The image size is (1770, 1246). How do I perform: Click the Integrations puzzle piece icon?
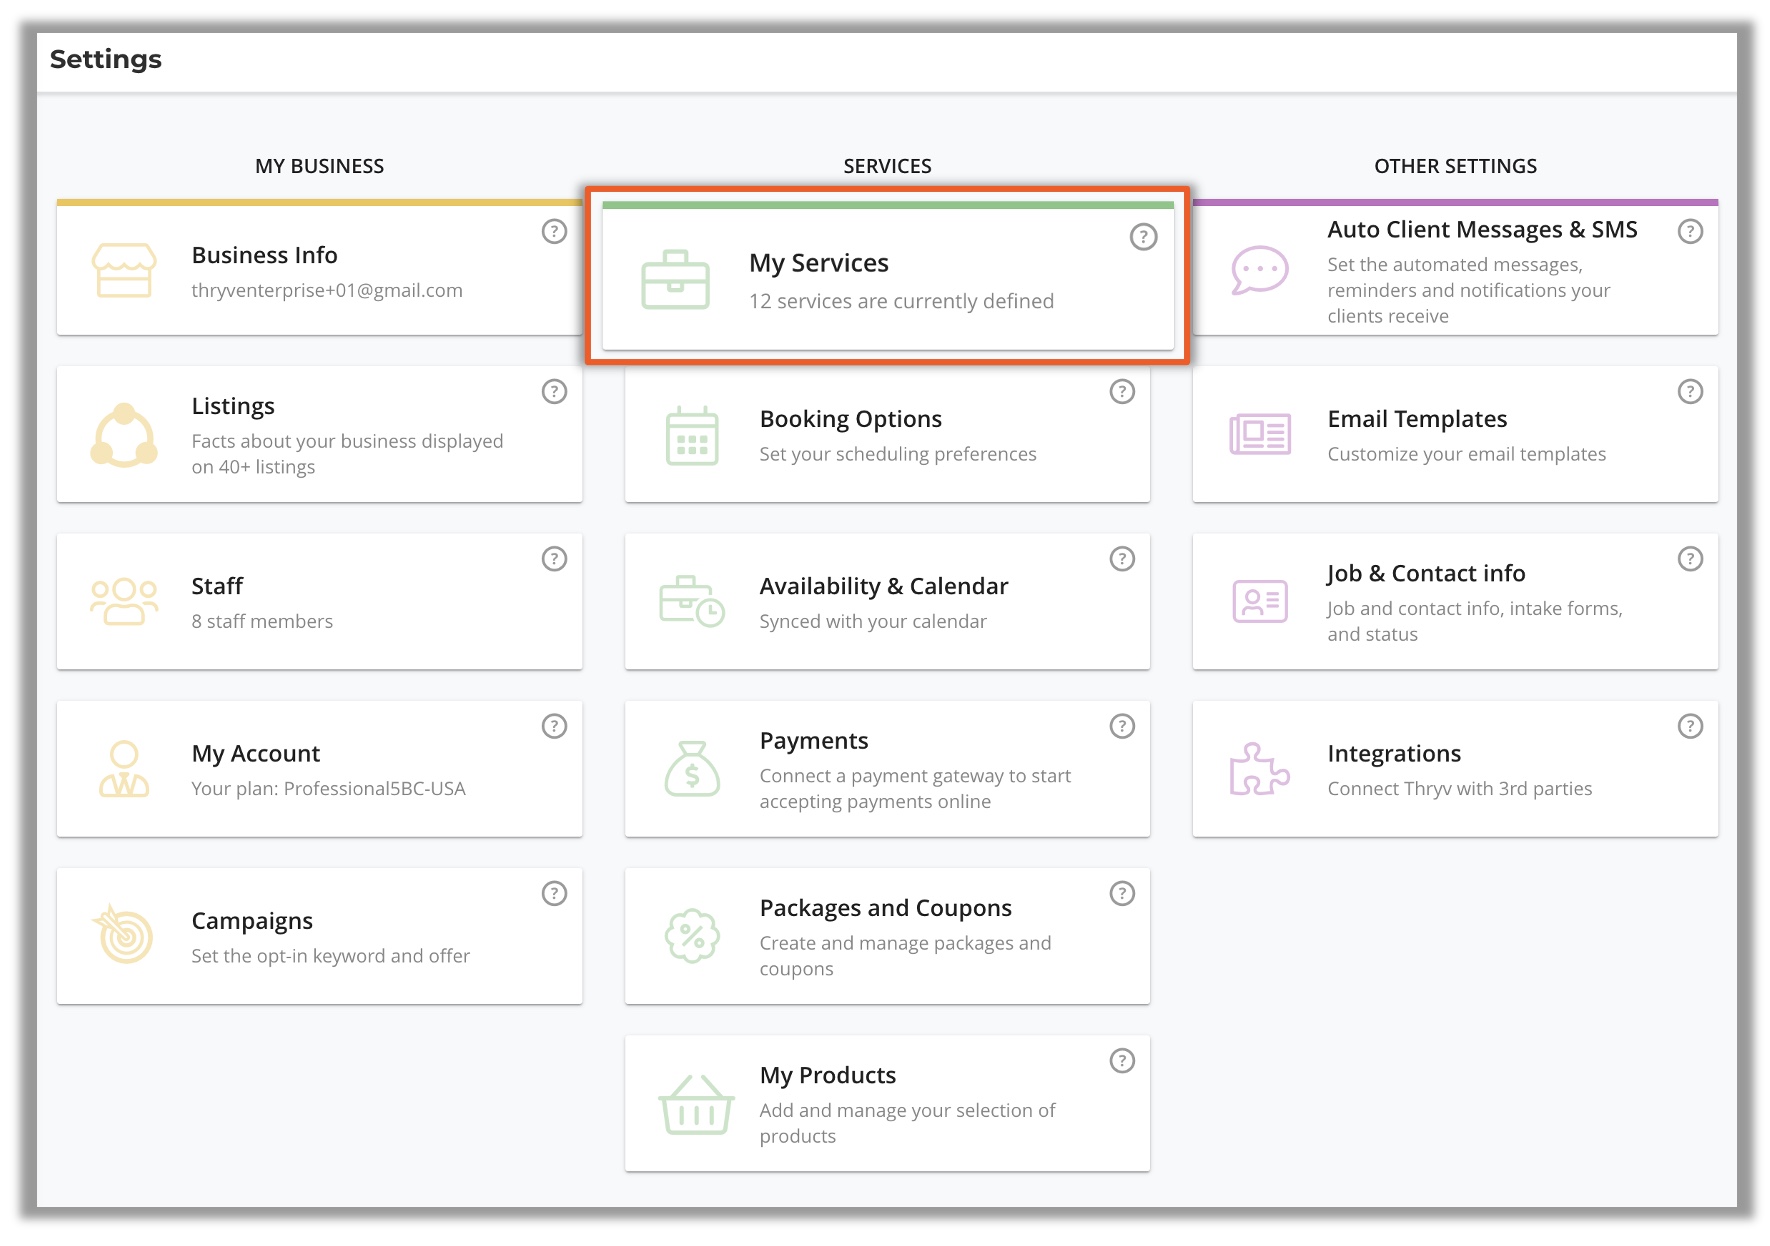point(1259,769)
